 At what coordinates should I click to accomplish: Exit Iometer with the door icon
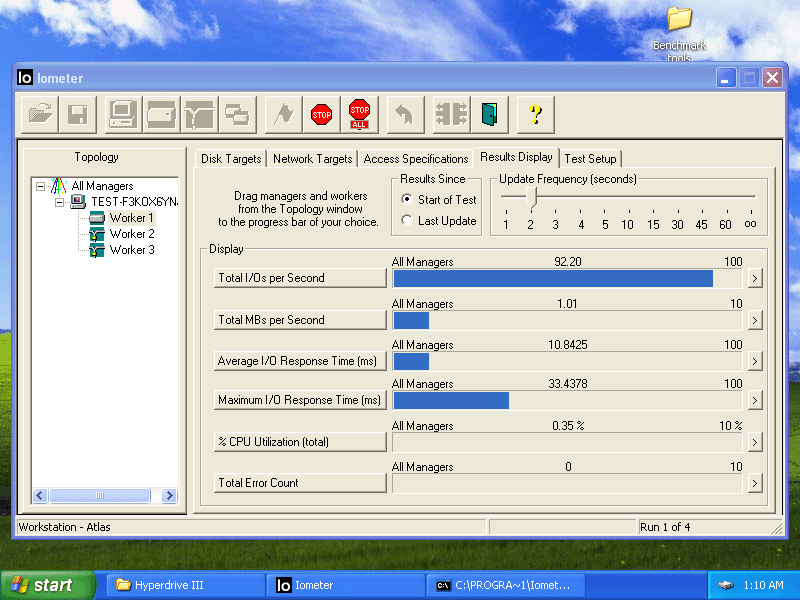pos(489,114)
